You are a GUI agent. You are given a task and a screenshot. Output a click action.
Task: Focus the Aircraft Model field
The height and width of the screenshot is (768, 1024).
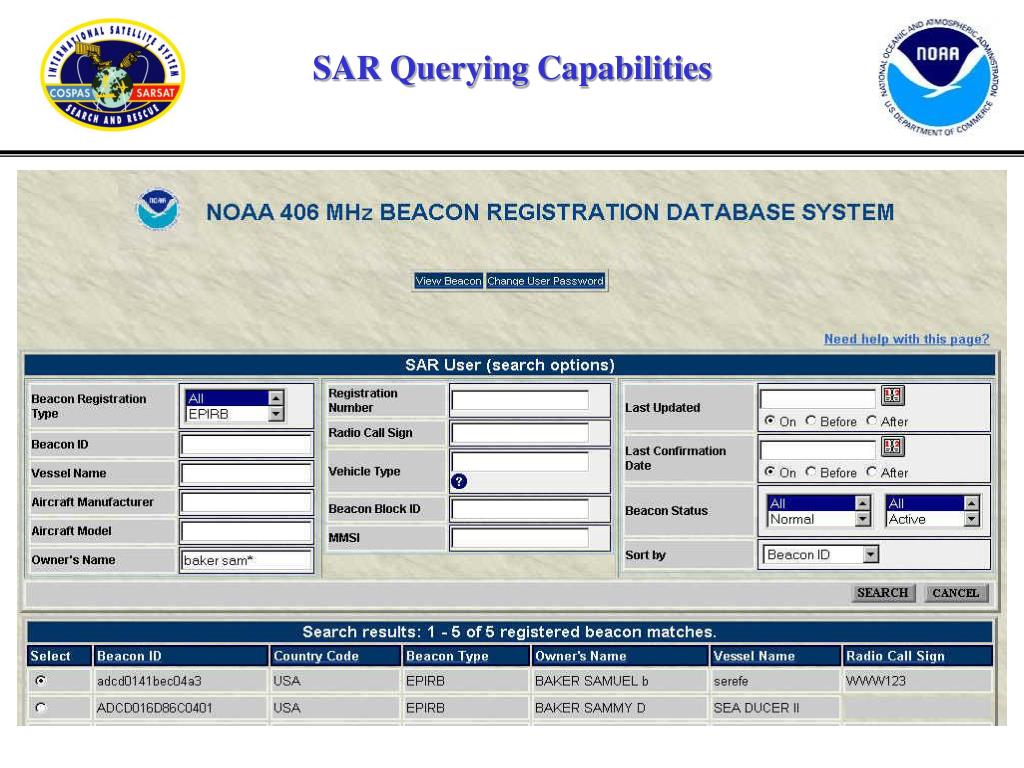246,531
